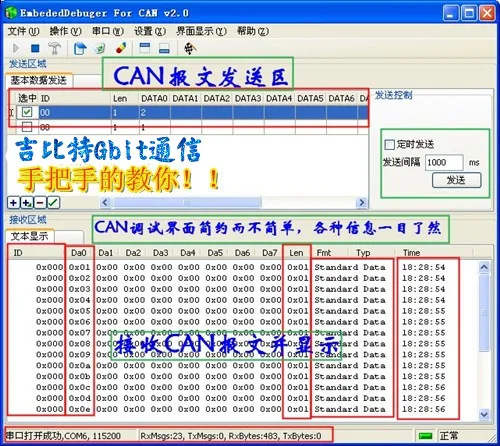The height and width of the screenshot is (446, 500).
Task: Open the 串口(W) menu
Action: 108,31
